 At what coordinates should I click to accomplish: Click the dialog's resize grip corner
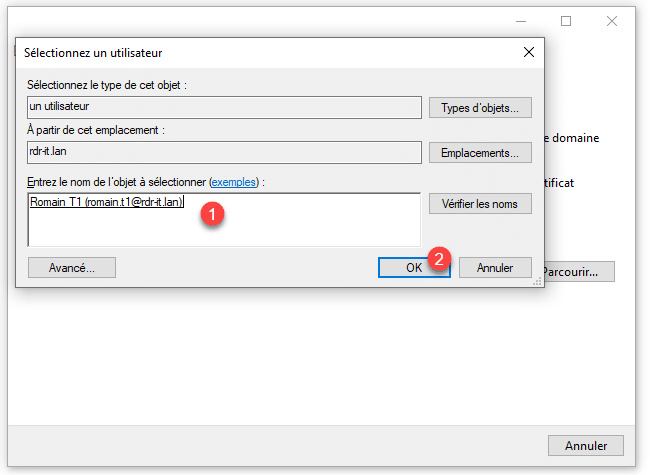coord(539,283)
